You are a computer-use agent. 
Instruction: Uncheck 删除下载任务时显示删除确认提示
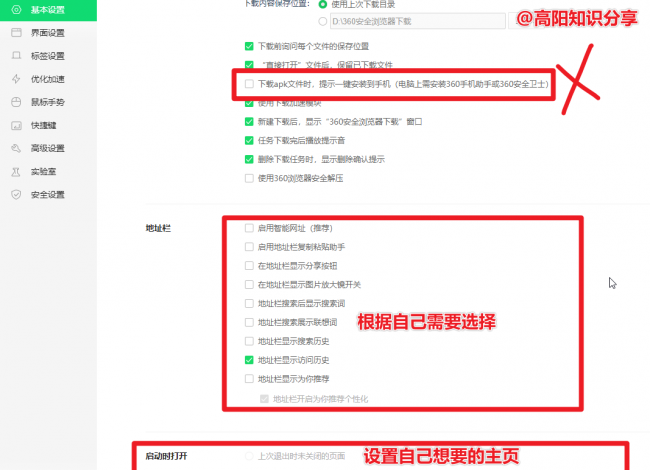pyautogui.click(x=249, y=159)
